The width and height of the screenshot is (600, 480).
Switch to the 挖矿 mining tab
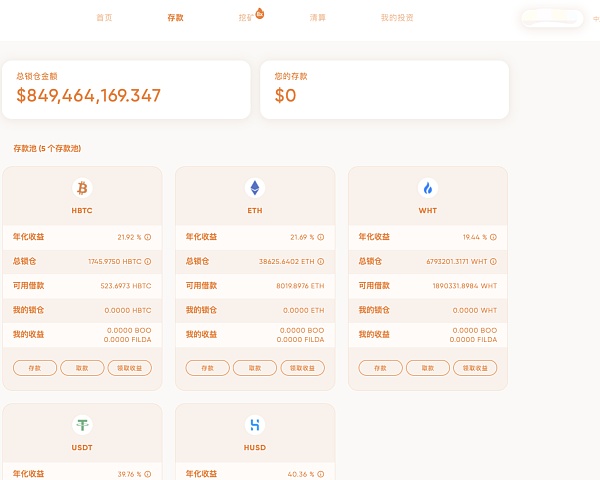246,18
